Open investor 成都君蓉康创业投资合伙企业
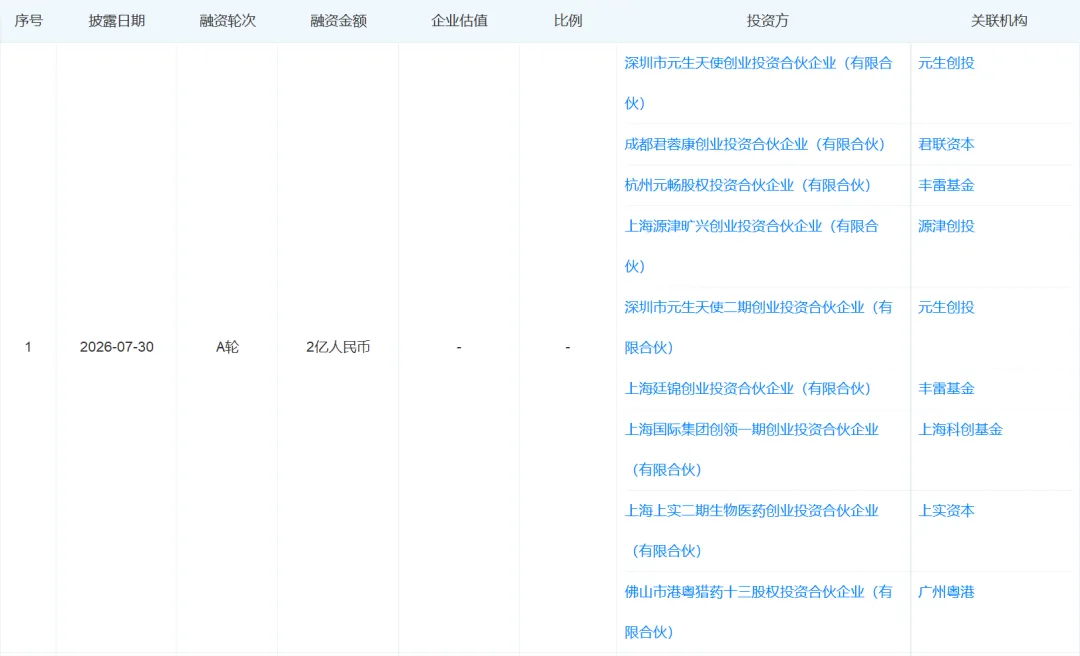This screenshot has width=1080, height=656. pyautogui.click(x=754, y=144)
